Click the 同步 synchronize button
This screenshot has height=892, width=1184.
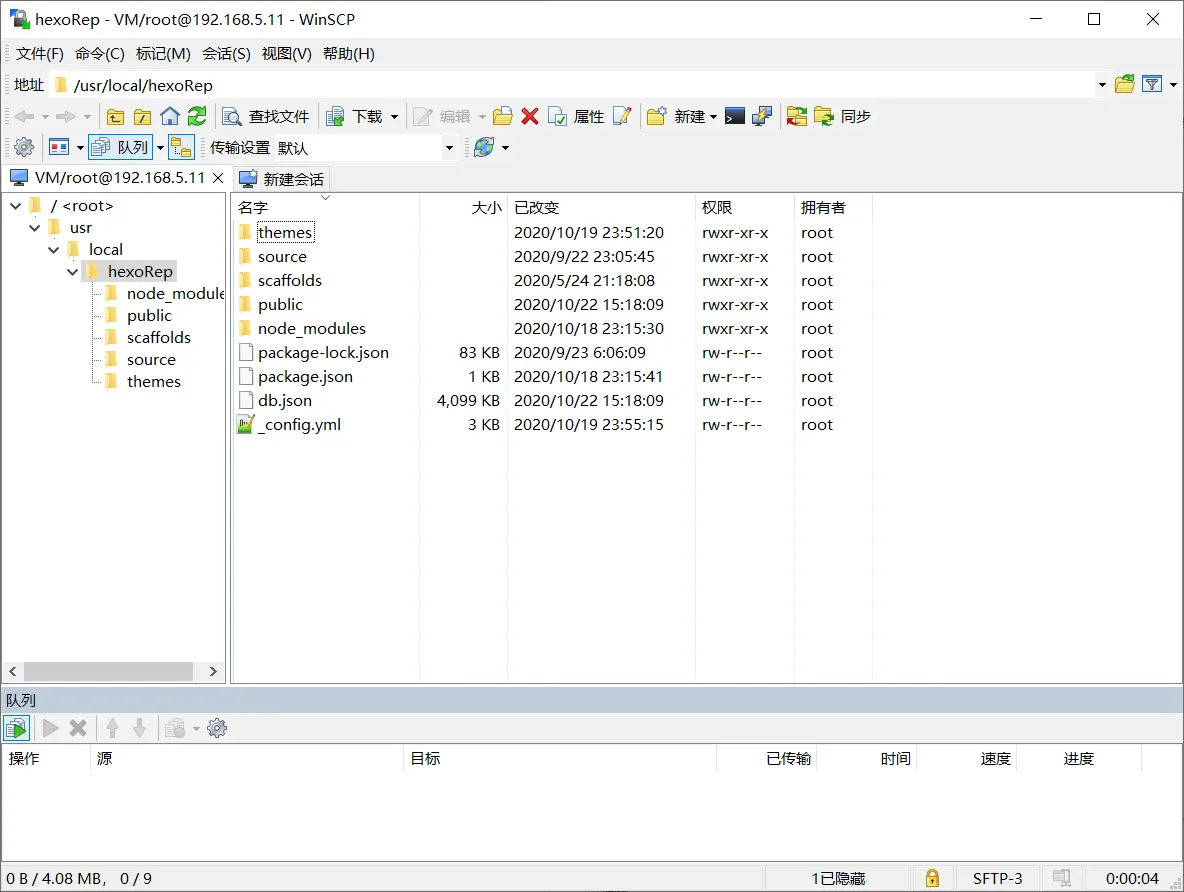(x=845, y=116)
